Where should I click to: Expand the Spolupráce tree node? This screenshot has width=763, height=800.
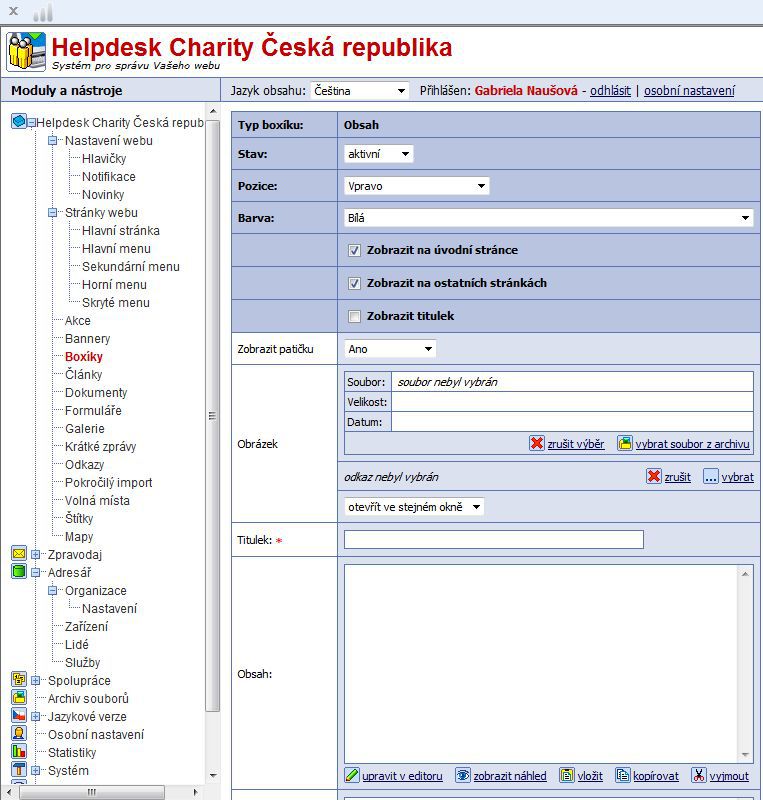35,680
